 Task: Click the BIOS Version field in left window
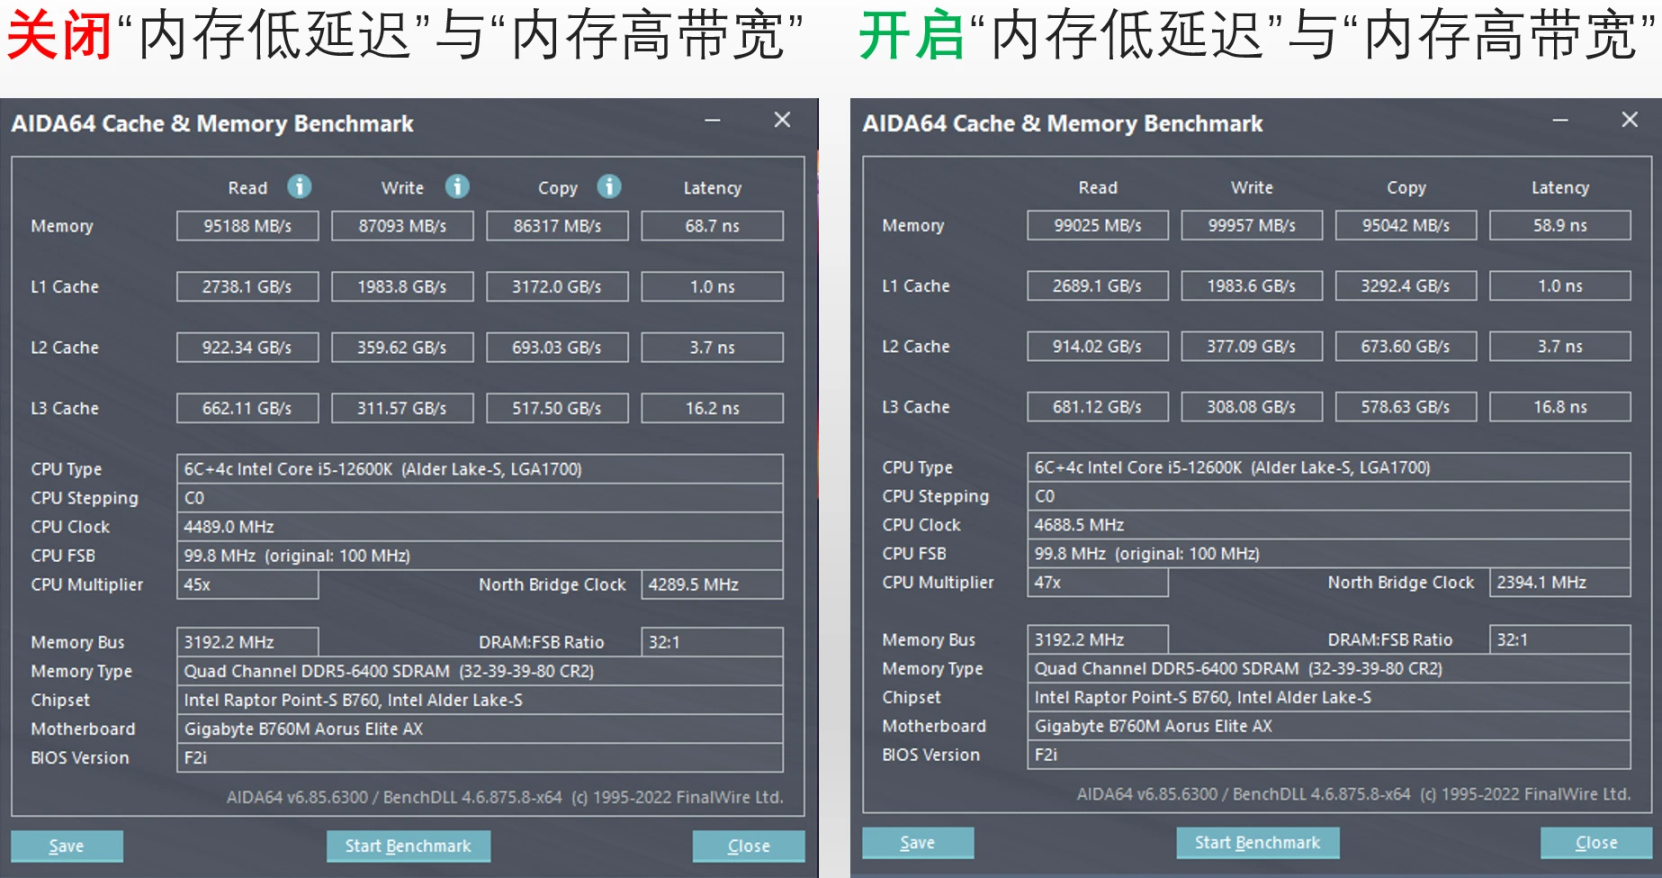pyautogui.click(x=480, y=758)
